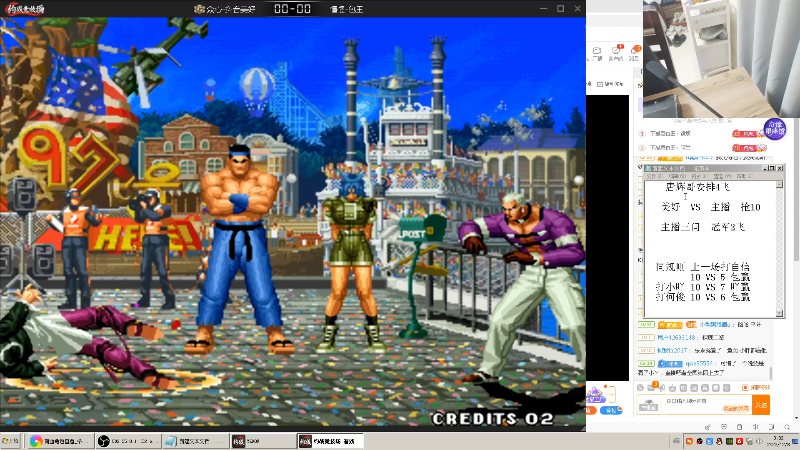Click the last gray icon in chat toolbar
Screen dimensions: 800x450
[727, 388]
